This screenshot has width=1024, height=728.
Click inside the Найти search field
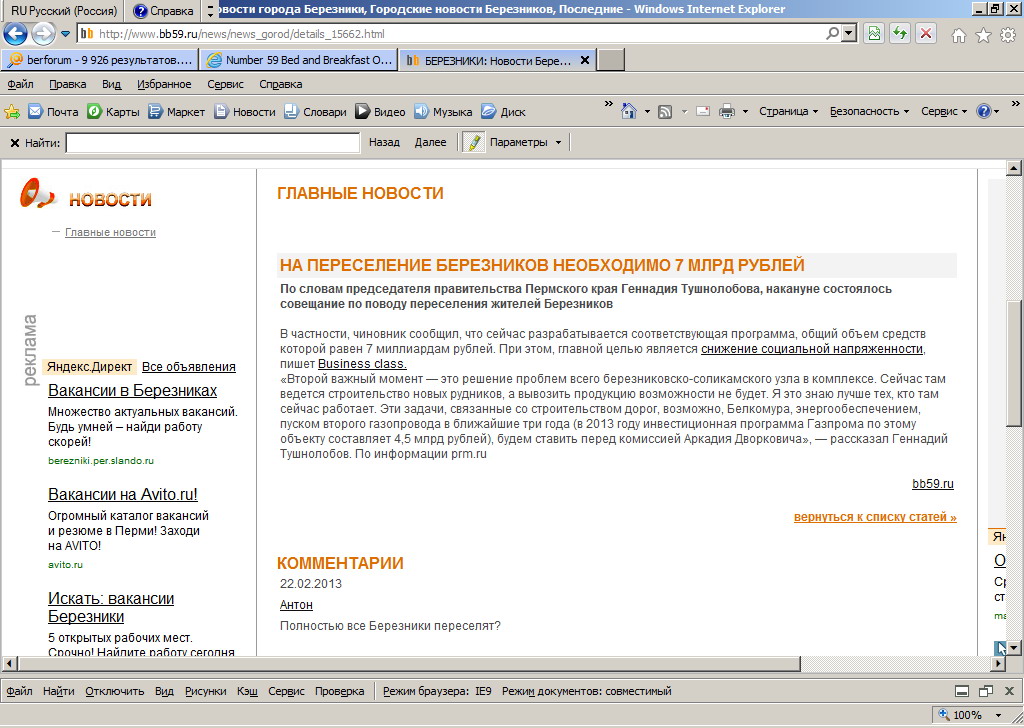[x=212, y=143]
